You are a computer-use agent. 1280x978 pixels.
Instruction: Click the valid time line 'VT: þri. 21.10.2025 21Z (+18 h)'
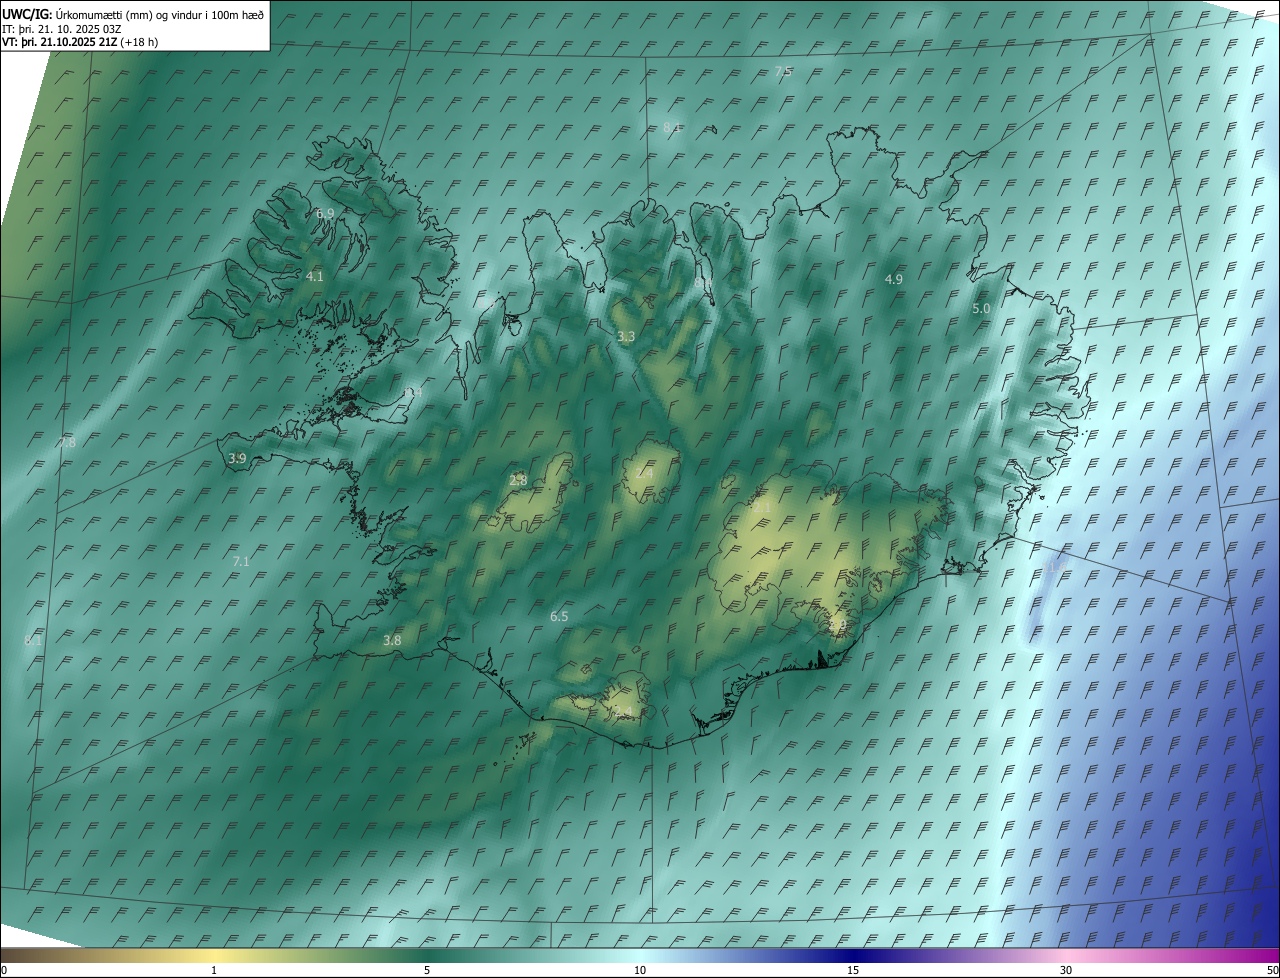coord(80,42)
